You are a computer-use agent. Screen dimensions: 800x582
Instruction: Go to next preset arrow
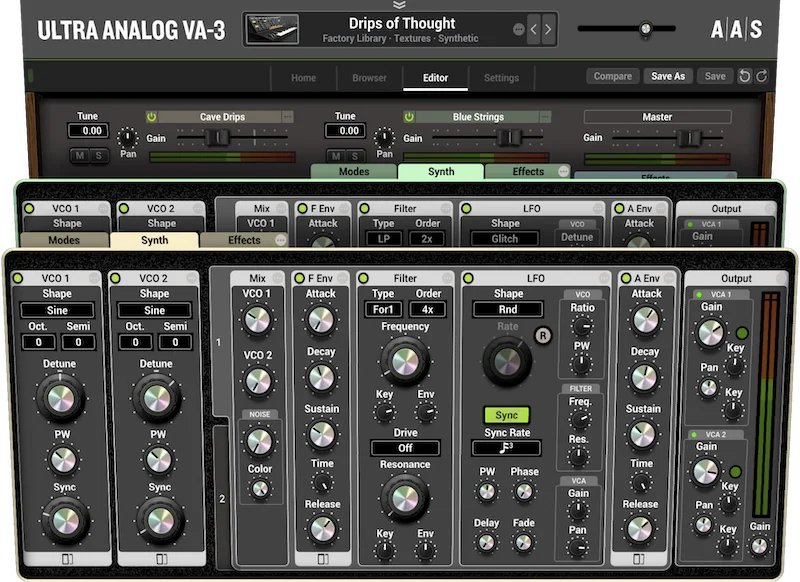pyautogui.click(x=548, y=30)
